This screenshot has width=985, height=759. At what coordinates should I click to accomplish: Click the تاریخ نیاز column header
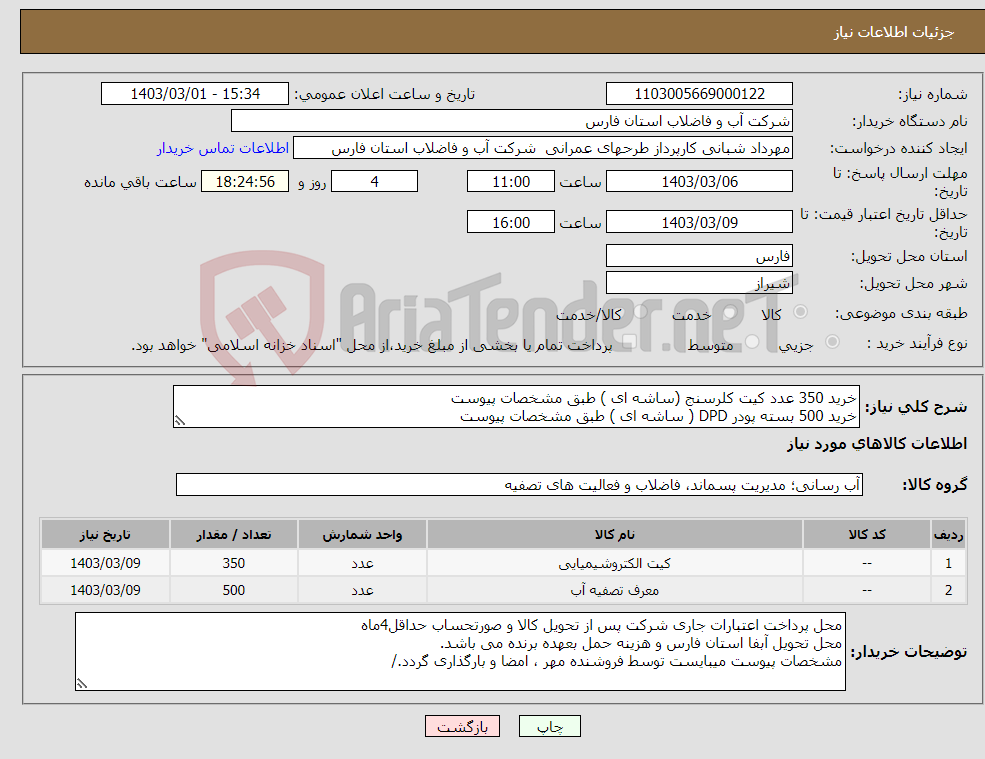[106, 535]
